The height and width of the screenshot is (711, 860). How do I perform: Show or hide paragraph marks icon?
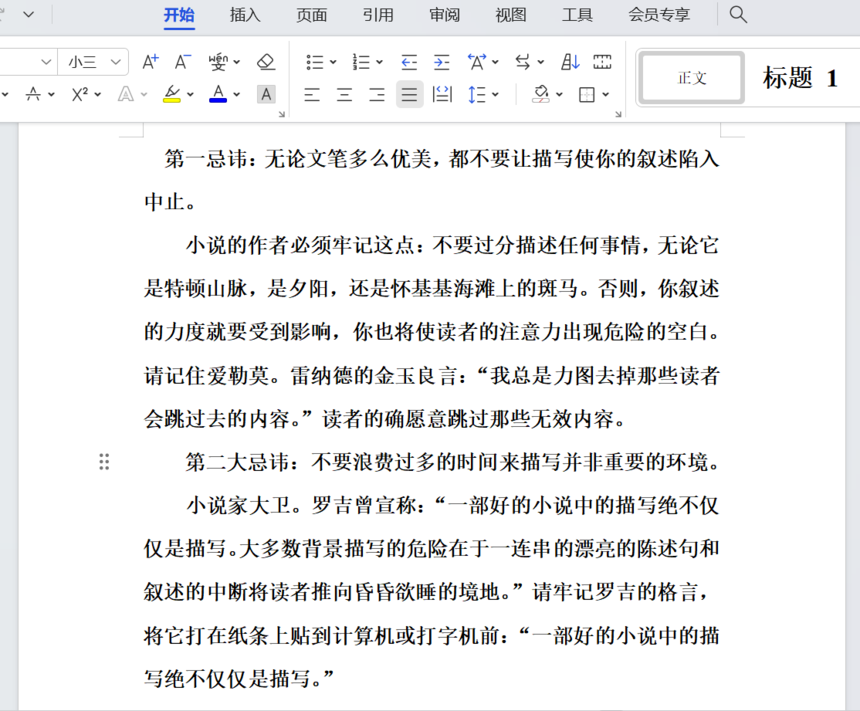[602, 62]
